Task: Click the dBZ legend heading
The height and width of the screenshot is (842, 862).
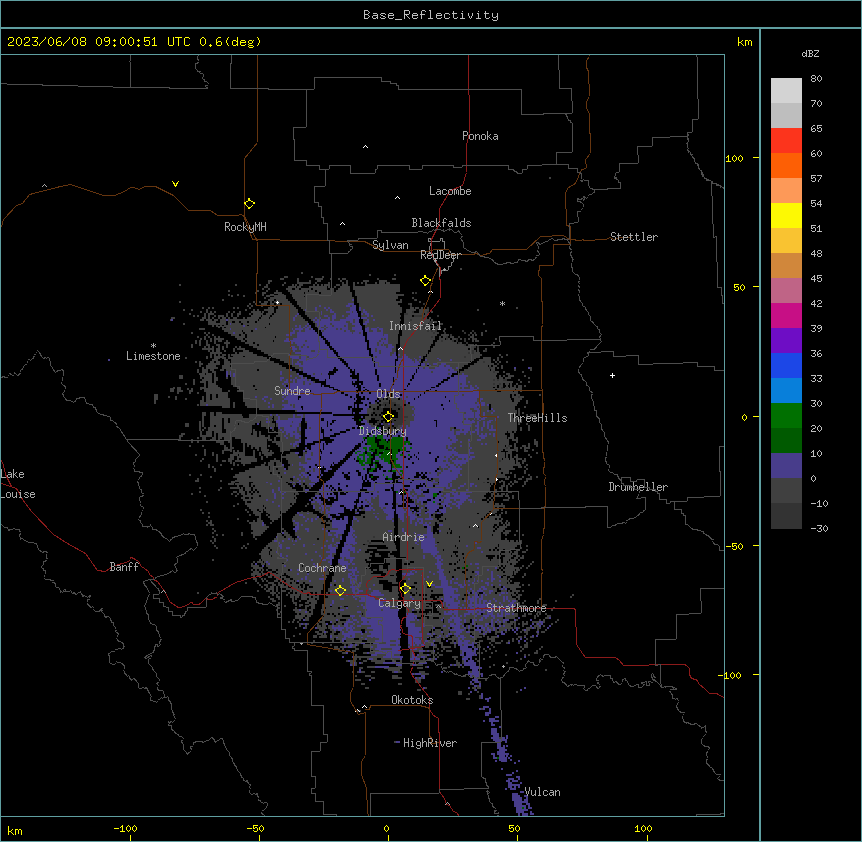Action: click(x=810, y=53)
